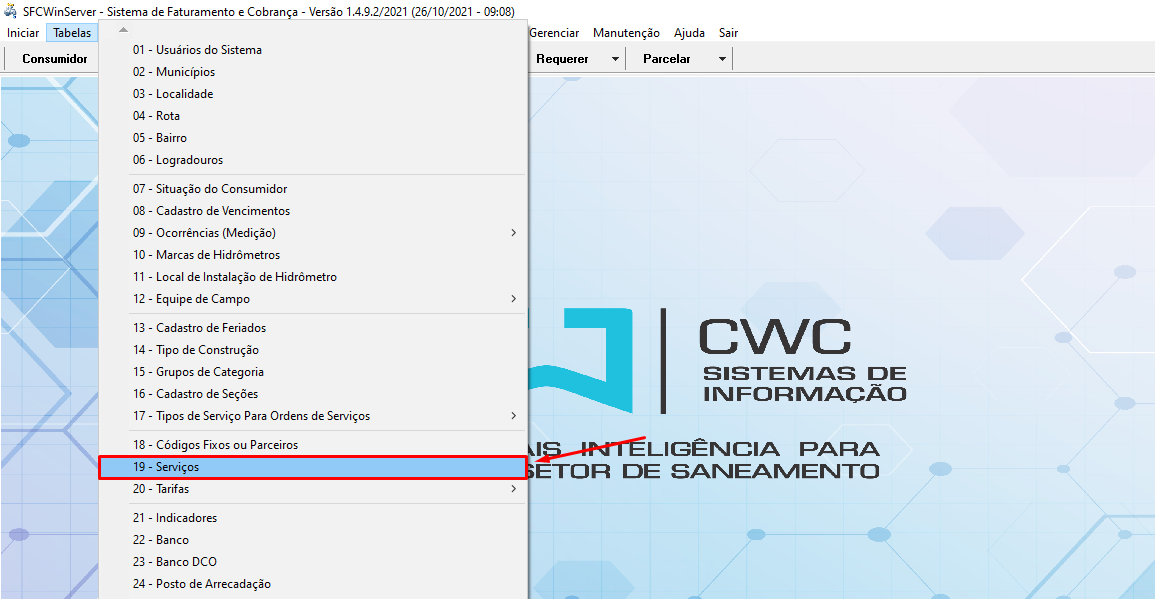Expand the 09 - Ocorrências (Medição) submenu
Screen dimensions: 1155x599
coord(513,233)
